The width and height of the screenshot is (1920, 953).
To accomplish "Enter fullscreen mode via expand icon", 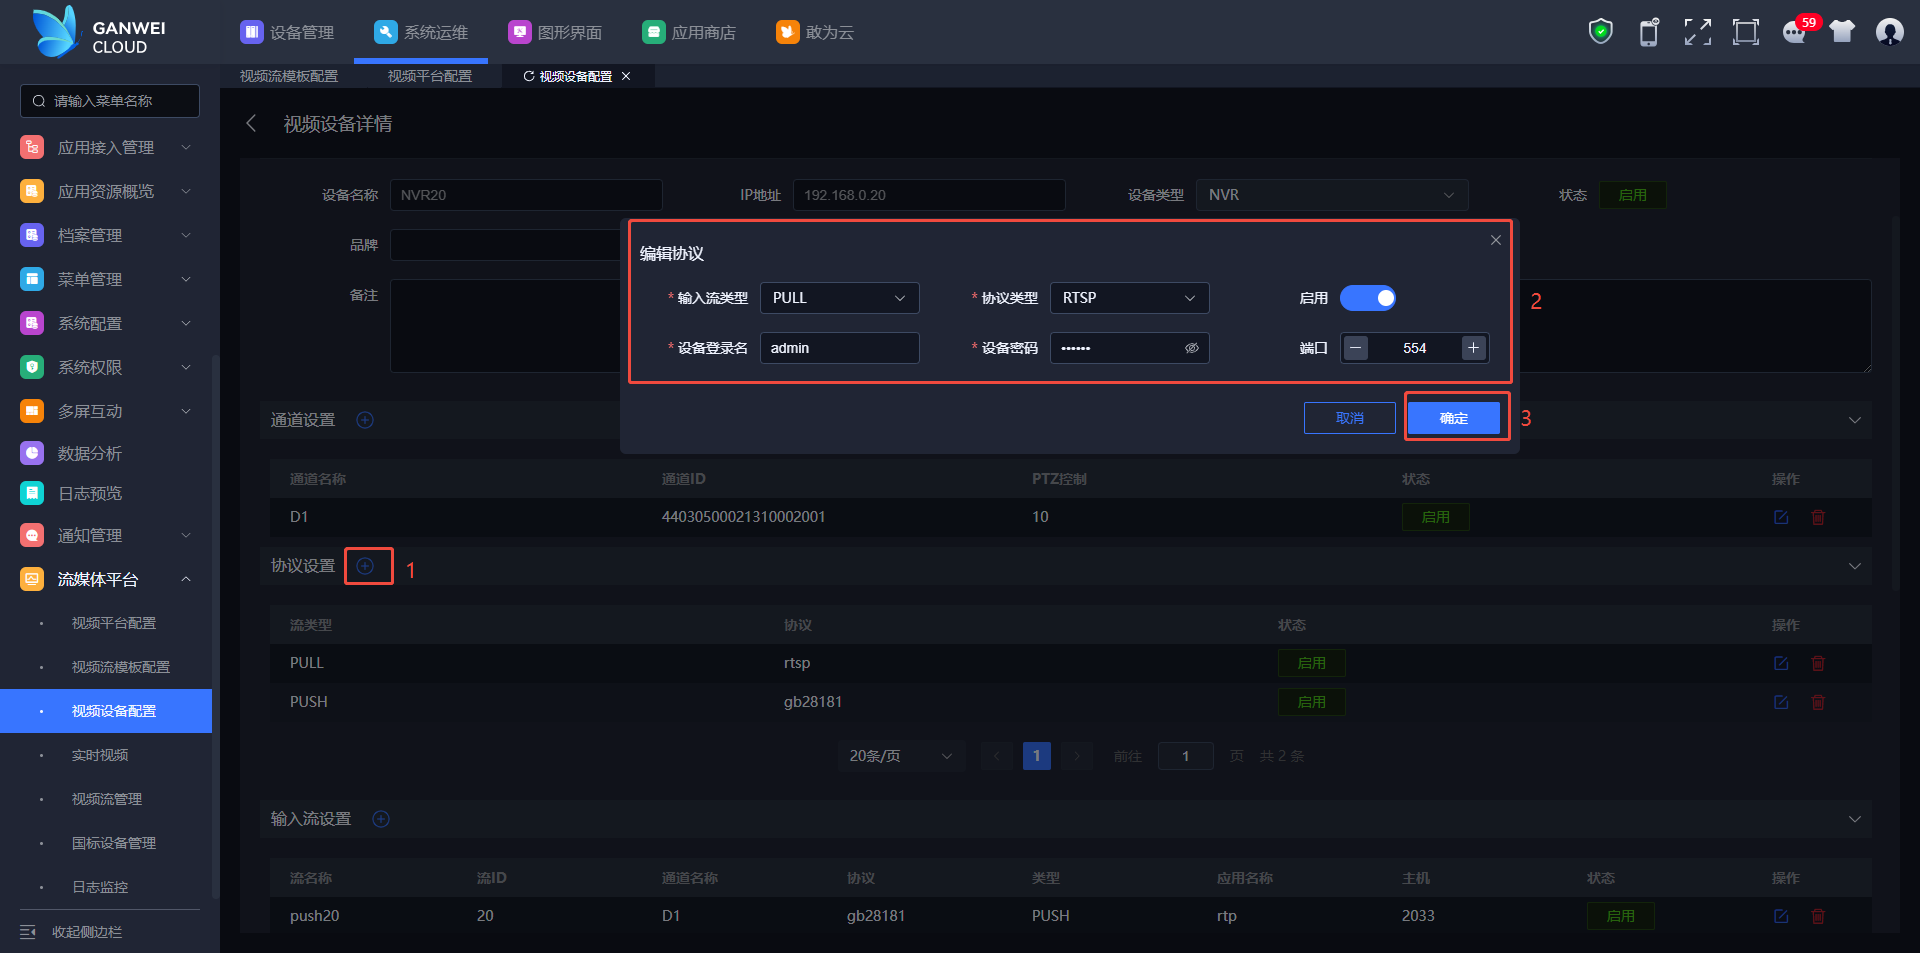I will [x=1697, y=32].
